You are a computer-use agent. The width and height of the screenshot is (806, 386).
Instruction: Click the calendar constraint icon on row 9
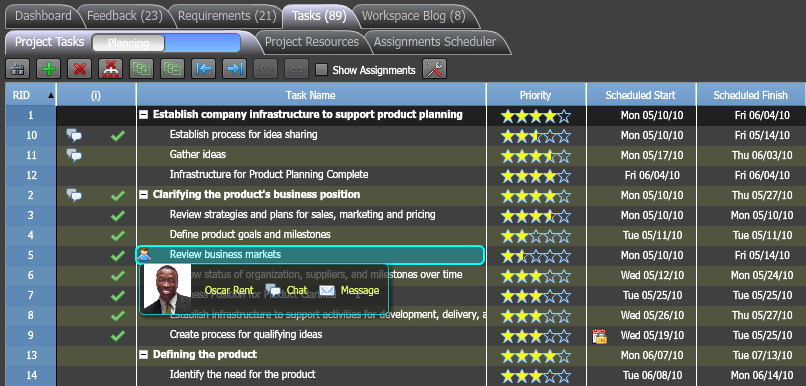point(599,336)
